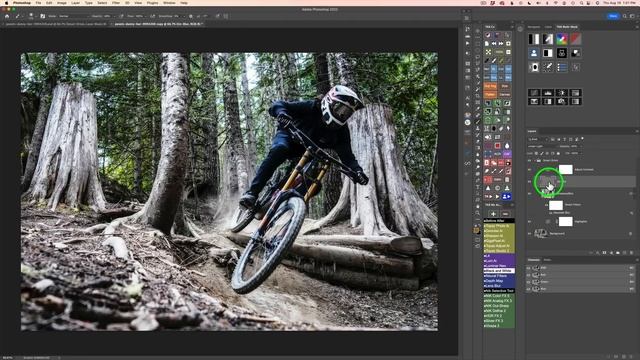
Task: Click the blue person subject mask icon
Action: pyautogui.click(x=533, y=53)
